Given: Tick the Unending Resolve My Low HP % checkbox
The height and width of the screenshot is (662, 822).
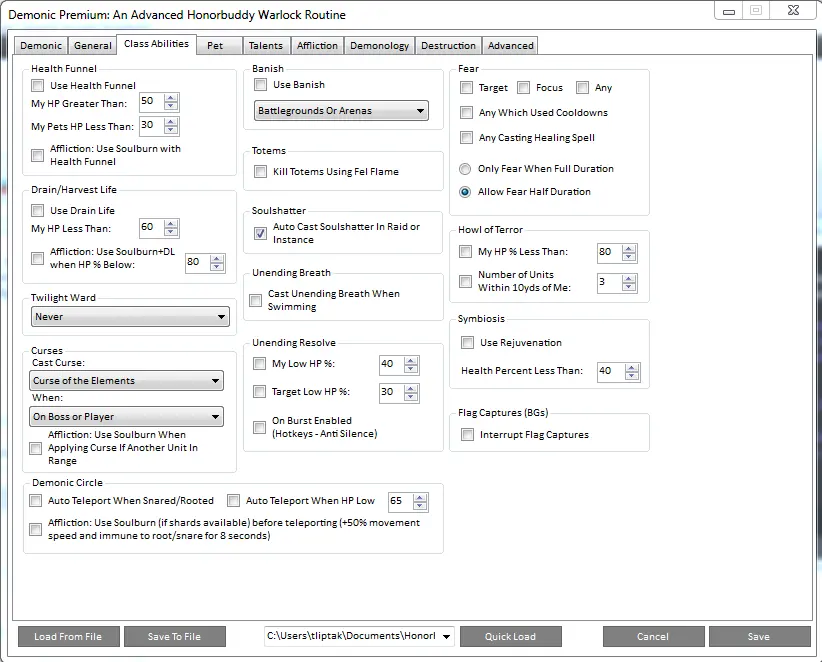Looking at the screenshot, I should (x=259, y=364).
